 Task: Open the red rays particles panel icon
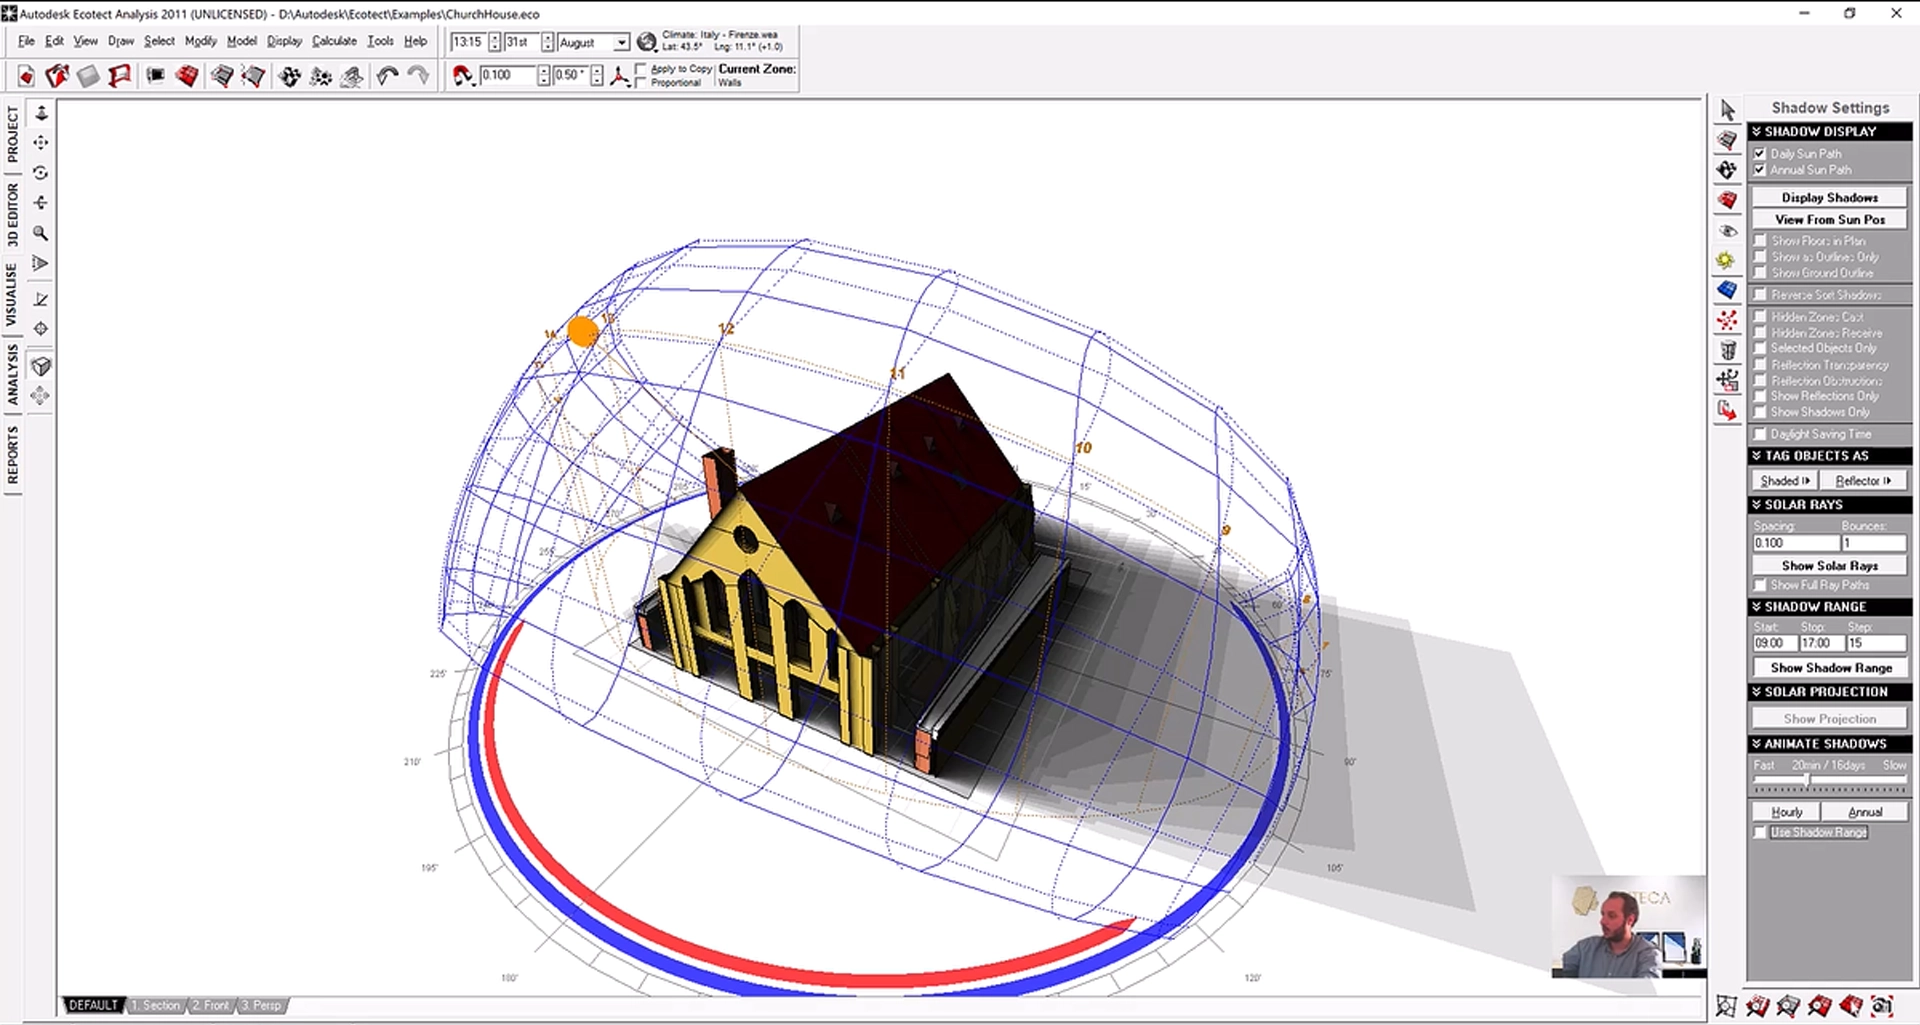pyautogui.click(x=1727, y=321)
